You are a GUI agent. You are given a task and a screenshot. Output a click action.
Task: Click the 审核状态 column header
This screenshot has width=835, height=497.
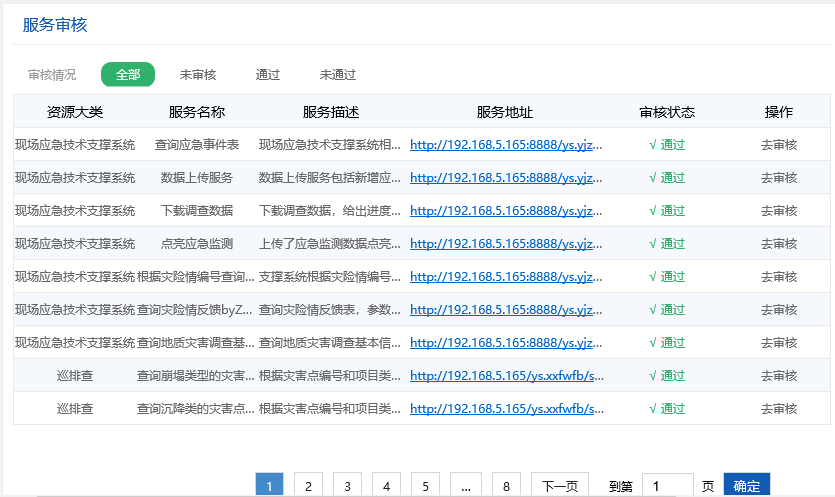tap(667, 112)
